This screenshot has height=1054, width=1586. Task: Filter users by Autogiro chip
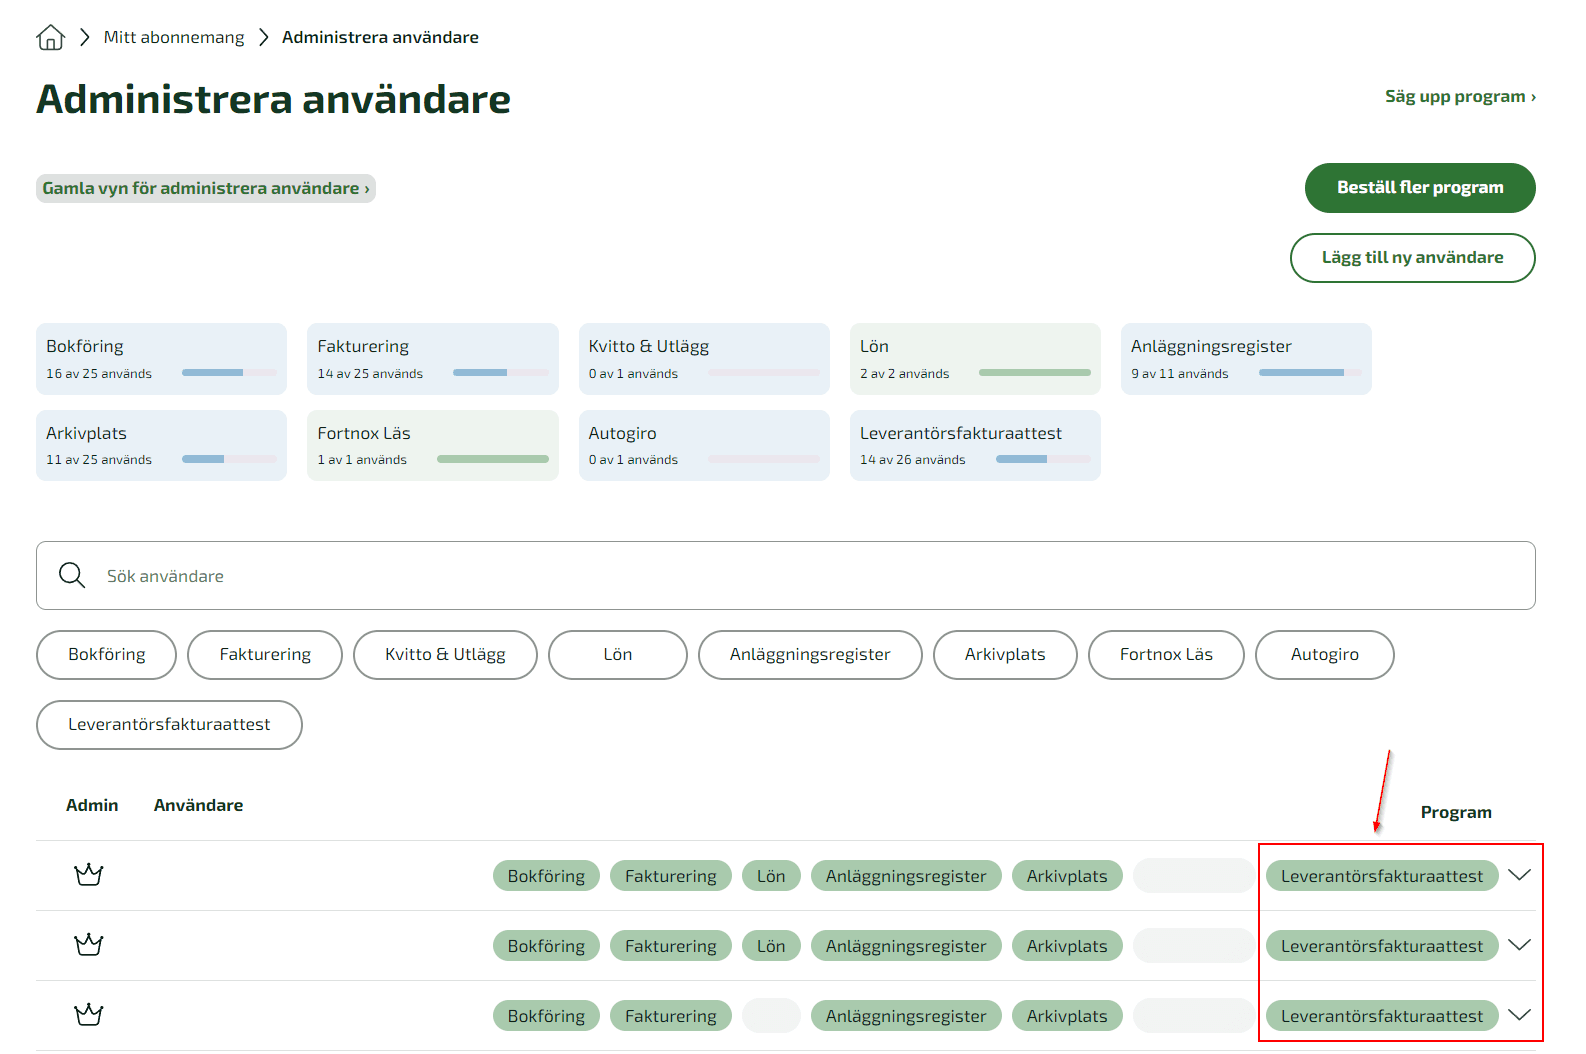1325,655
